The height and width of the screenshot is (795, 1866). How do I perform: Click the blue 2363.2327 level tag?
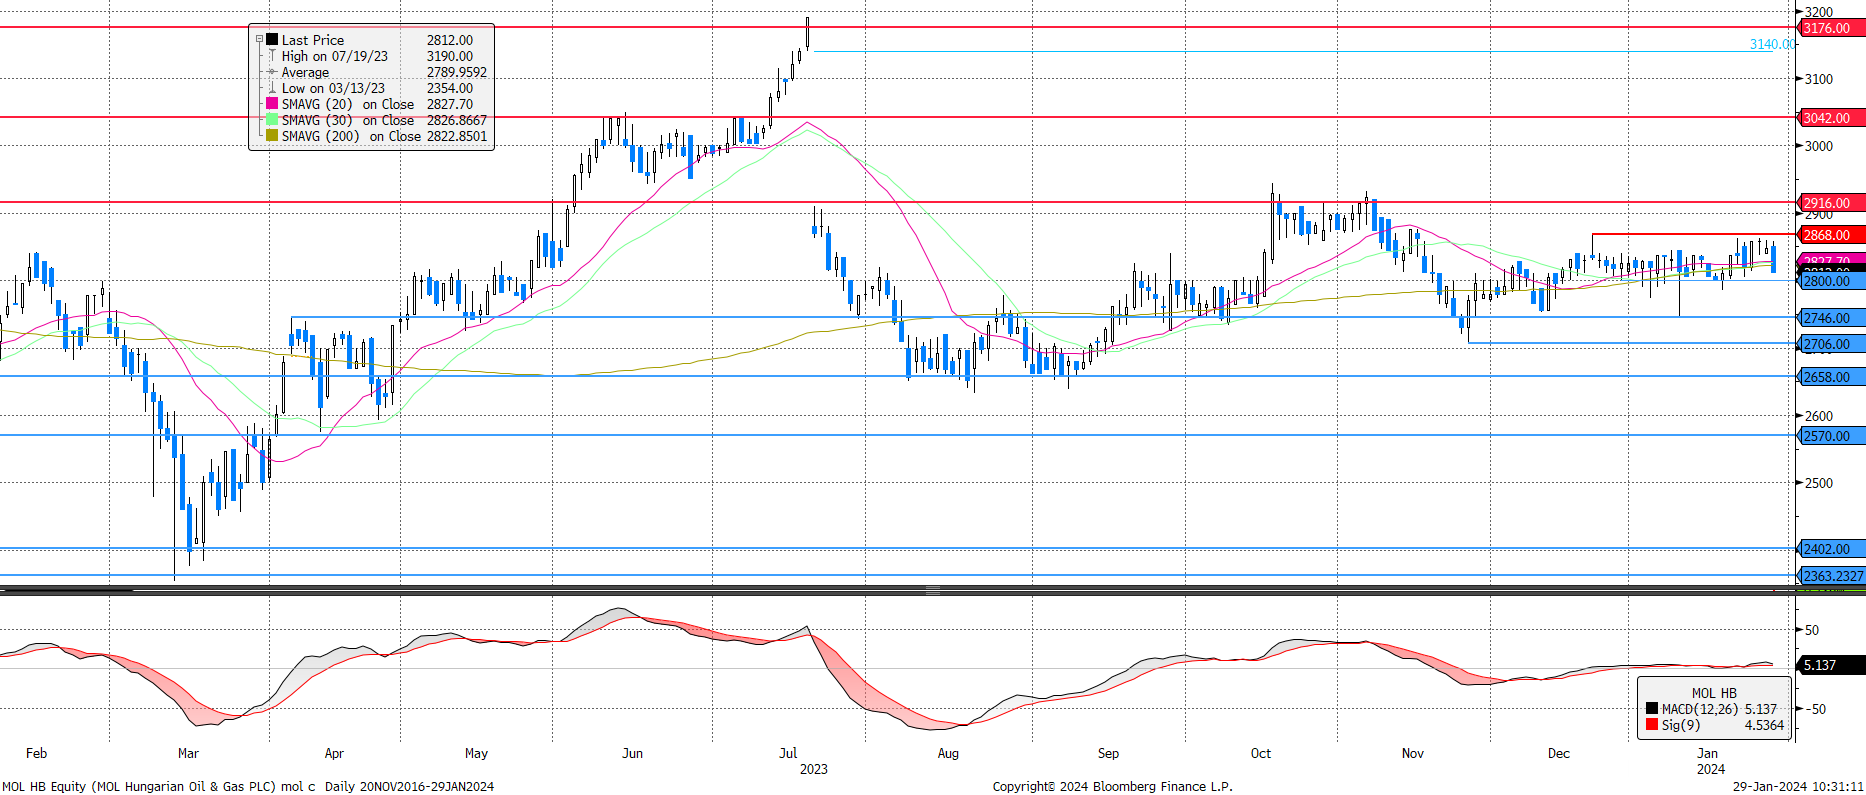tap(1831, 576)
